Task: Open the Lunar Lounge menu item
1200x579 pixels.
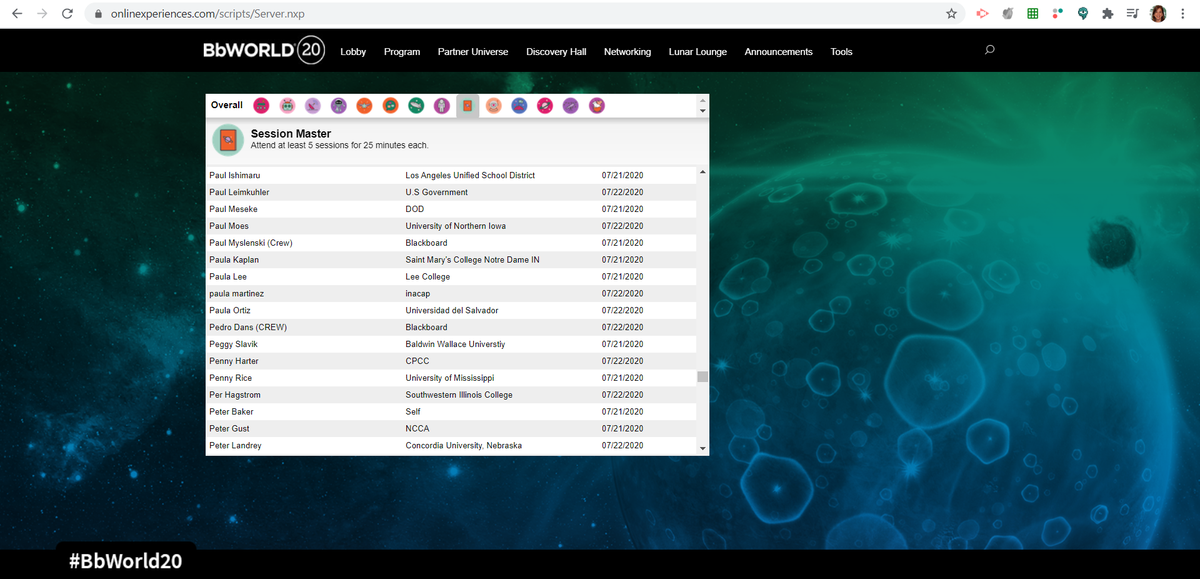Action: tap(698, 52)
